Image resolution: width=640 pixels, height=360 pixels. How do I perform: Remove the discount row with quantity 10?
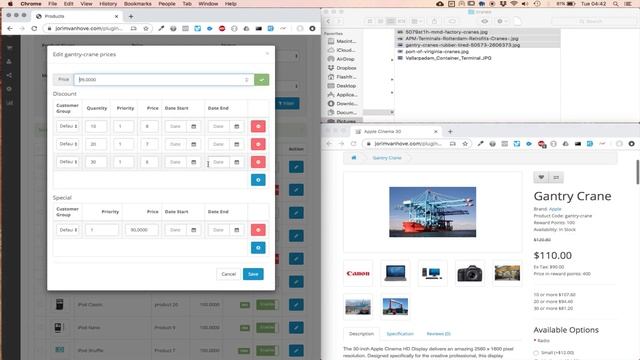258,126
